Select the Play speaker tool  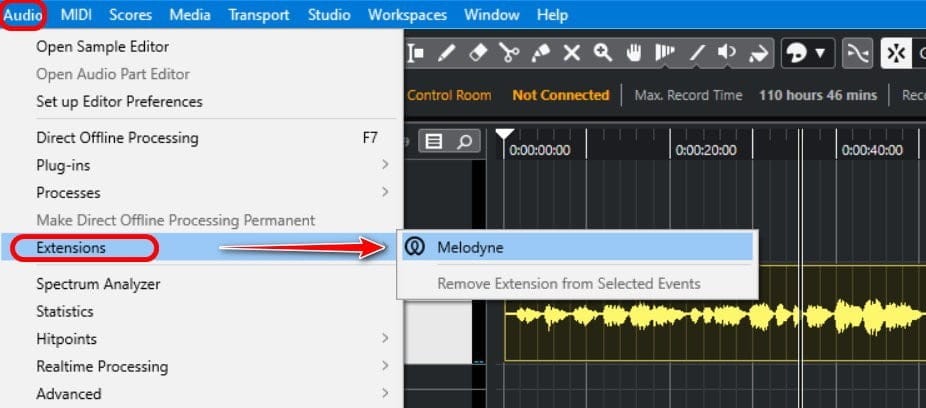727,54
